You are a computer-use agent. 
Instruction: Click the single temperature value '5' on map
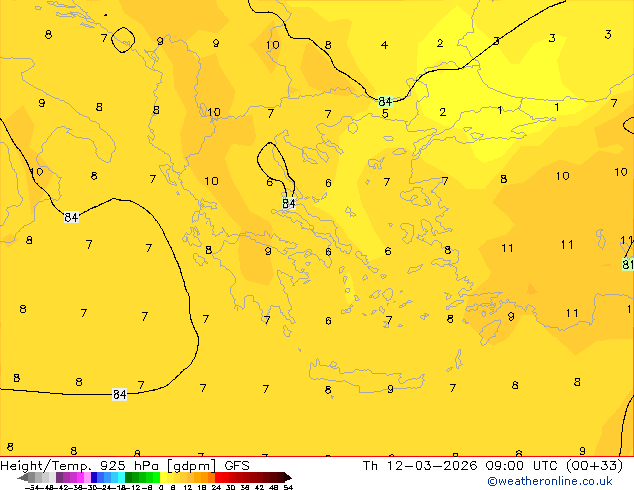(385, 114)
